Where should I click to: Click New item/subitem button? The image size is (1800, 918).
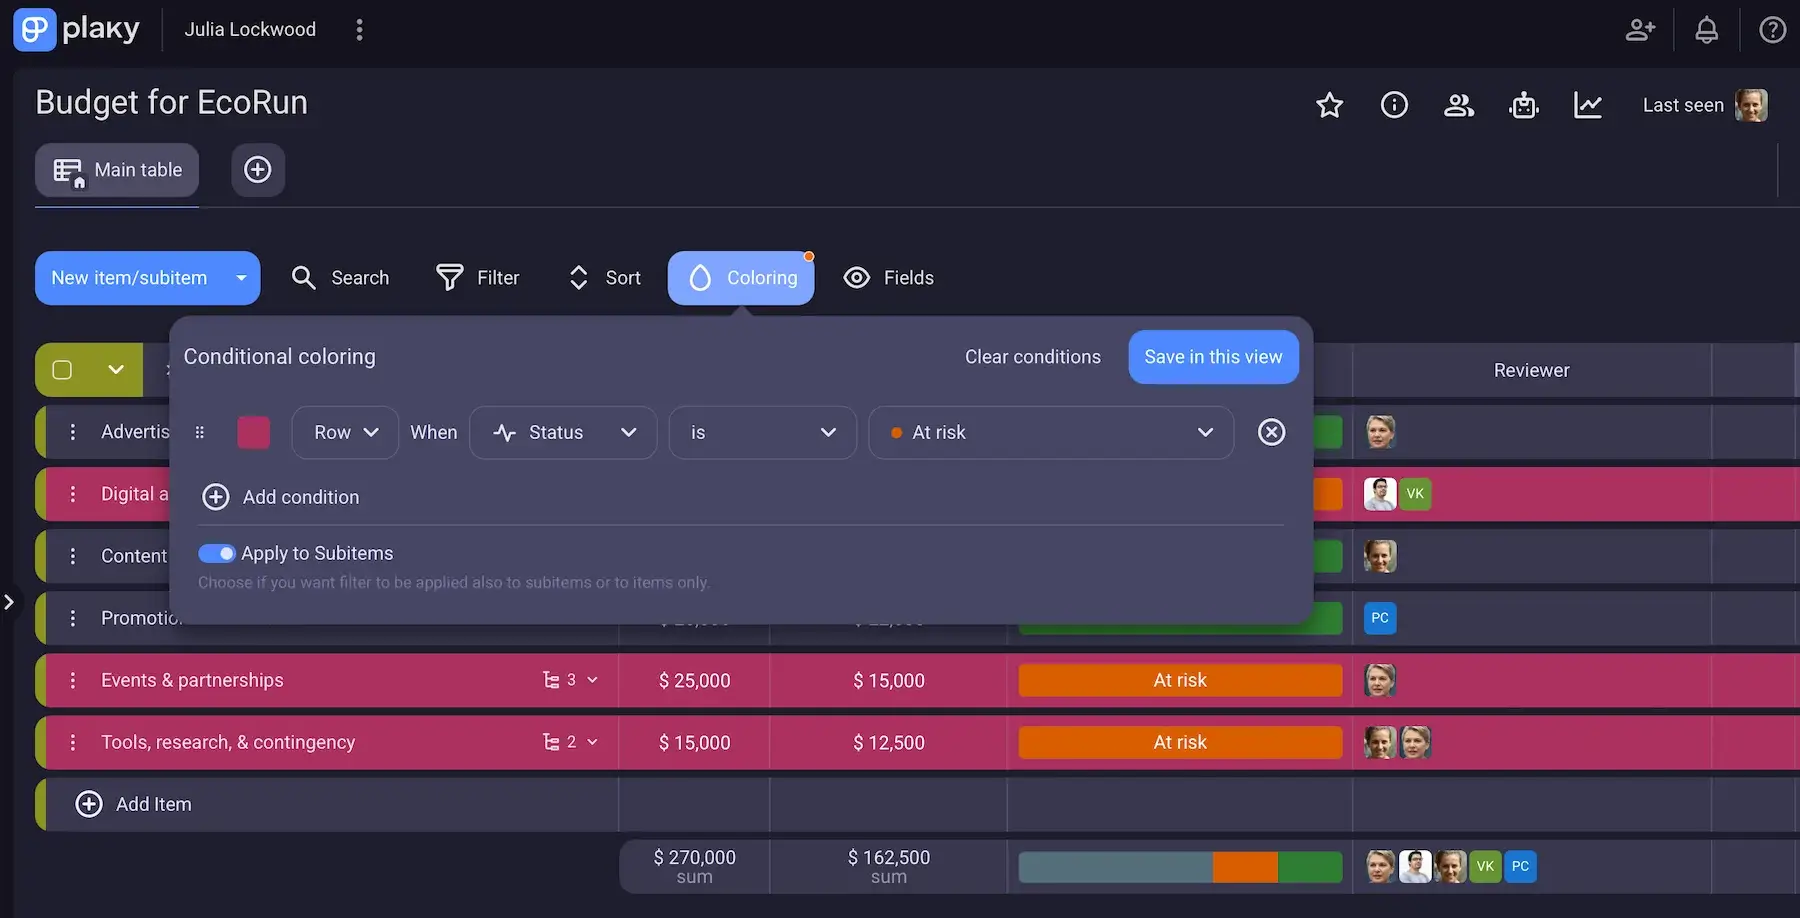129,278
